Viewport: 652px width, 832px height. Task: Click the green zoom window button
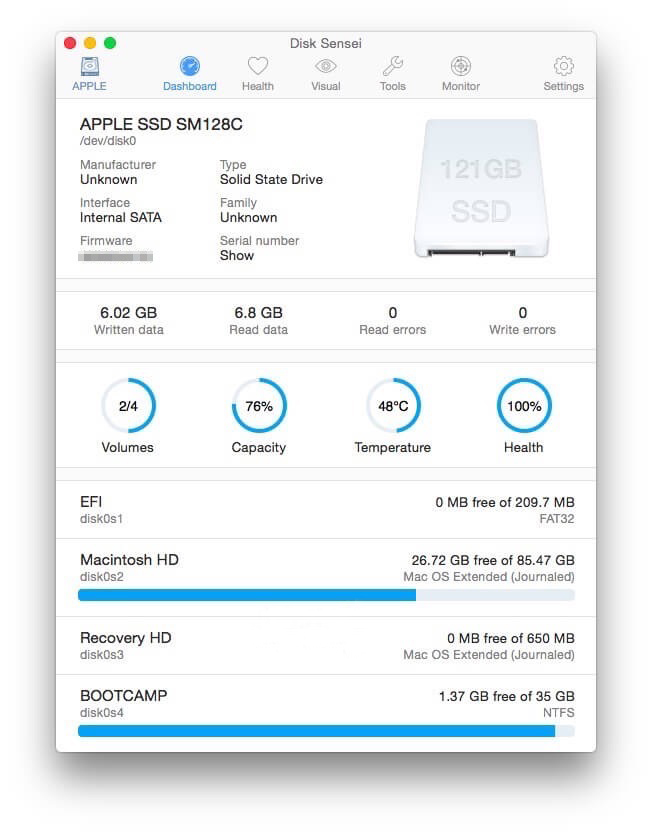pyautogui.click(x=110, y=43)
